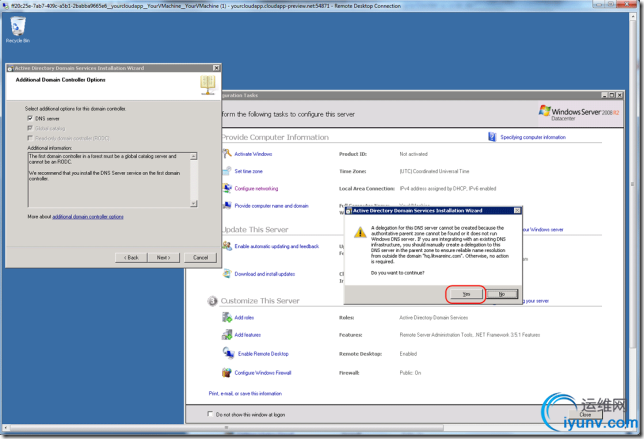Open Download and install updates link
This screenshot has width=644, height=439.
click(x=265, y=274)
